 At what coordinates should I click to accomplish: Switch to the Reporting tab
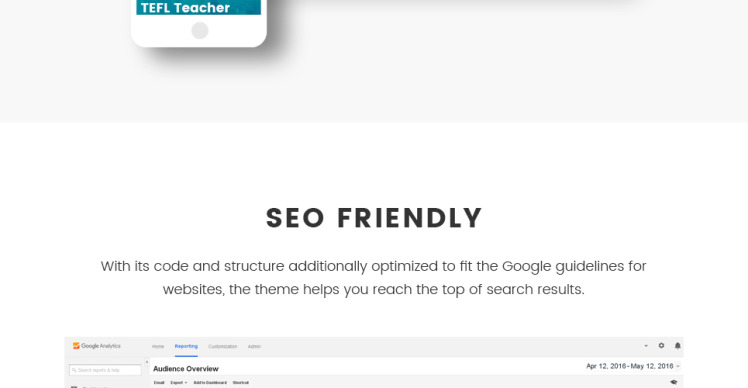[186, 346]
